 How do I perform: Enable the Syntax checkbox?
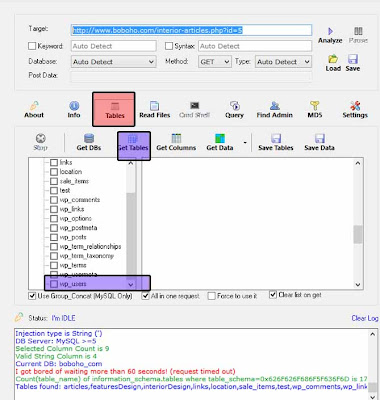[x=169, y=46]
